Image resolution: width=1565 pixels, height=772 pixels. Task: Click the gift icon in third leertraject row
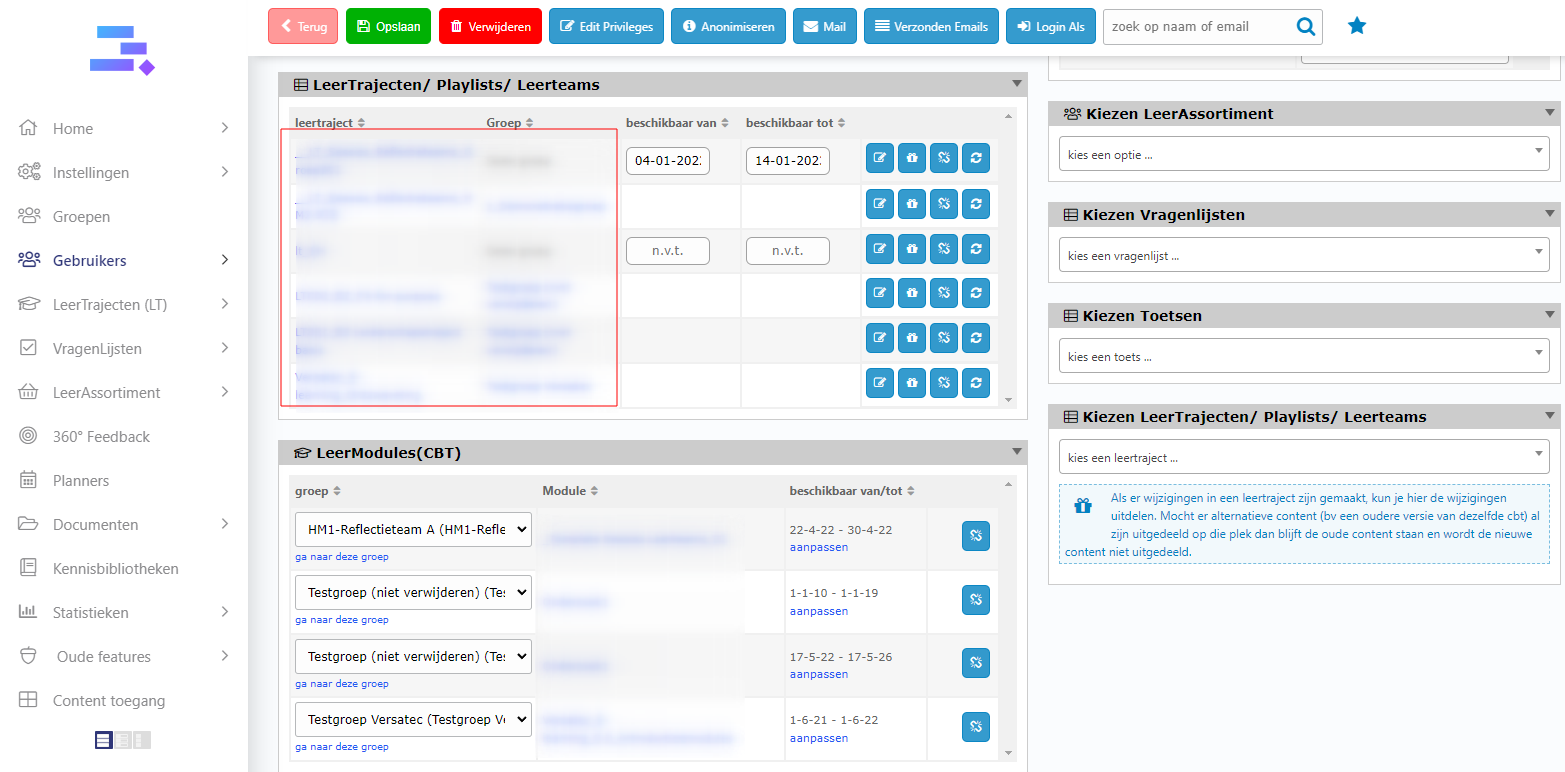coord(911,247)
